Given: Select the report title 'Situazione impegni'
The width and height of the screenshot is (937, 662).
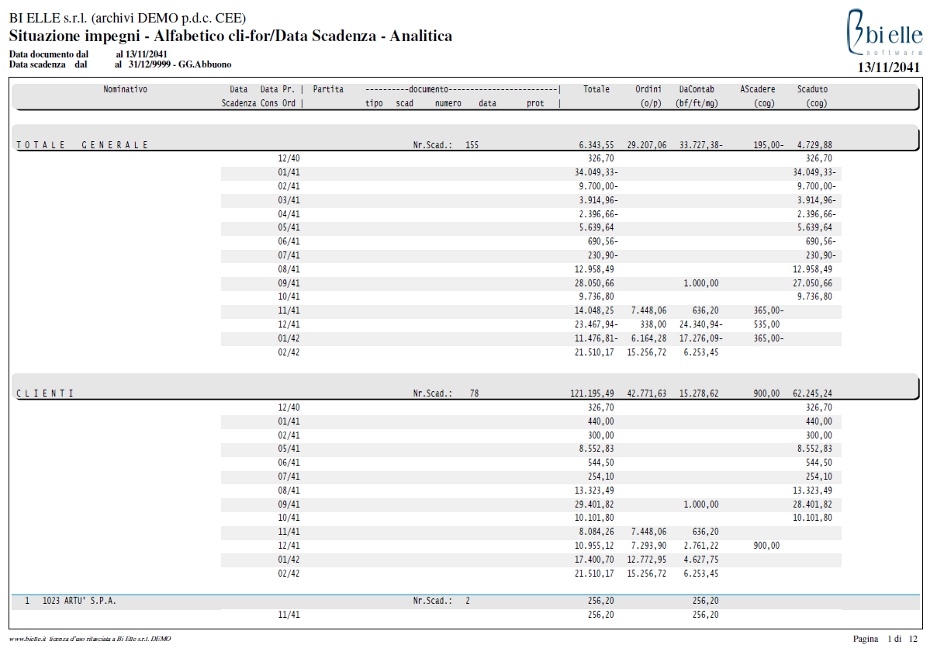Looking at the screenshot, I should [74, 36].
